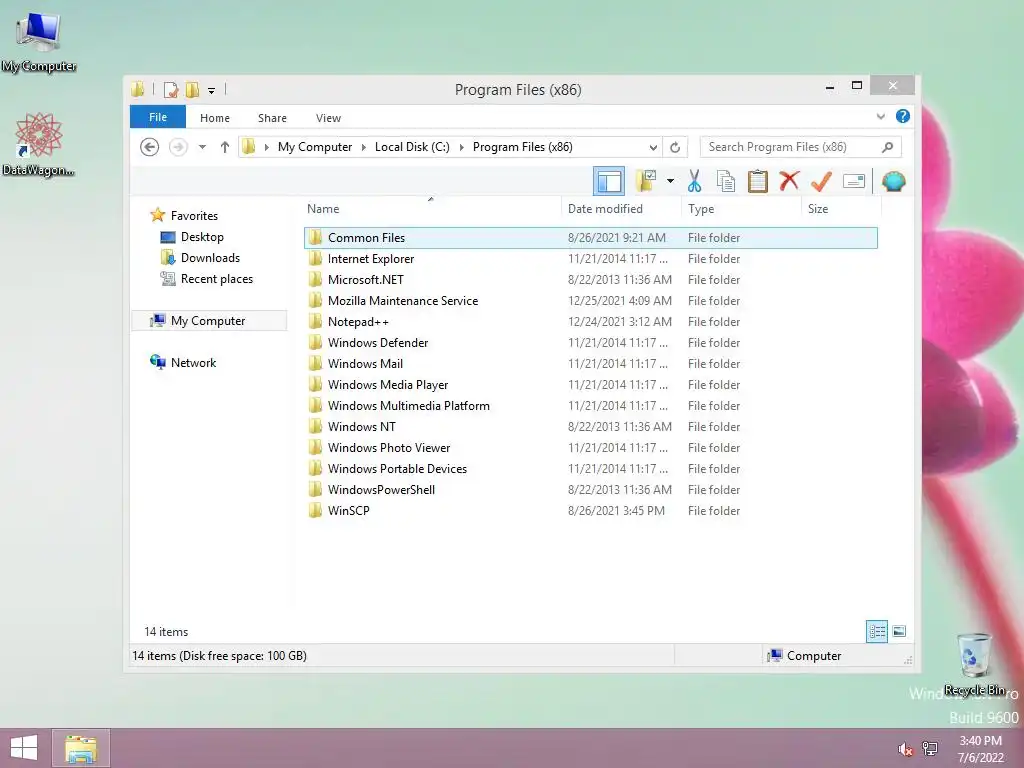Switch to the Home ribbon tab
This screenshot has height=768, width=1024.
pyautogui.click(x=215, y=118)
